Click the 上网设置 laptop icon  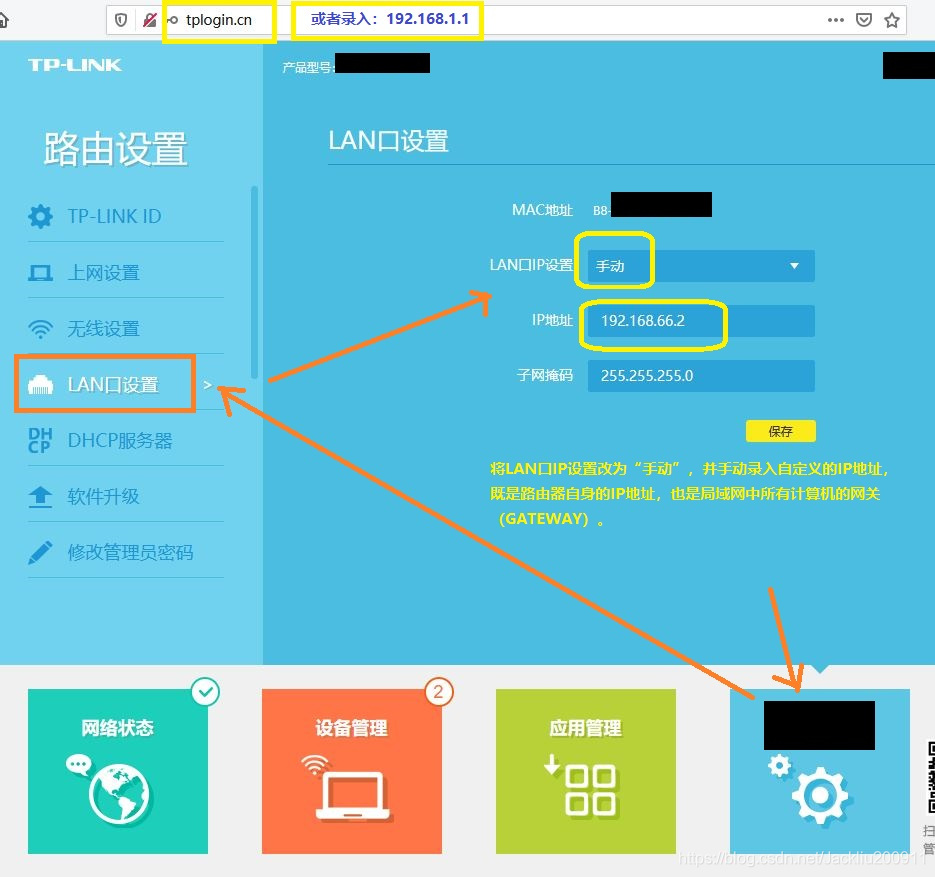[41, 273]
